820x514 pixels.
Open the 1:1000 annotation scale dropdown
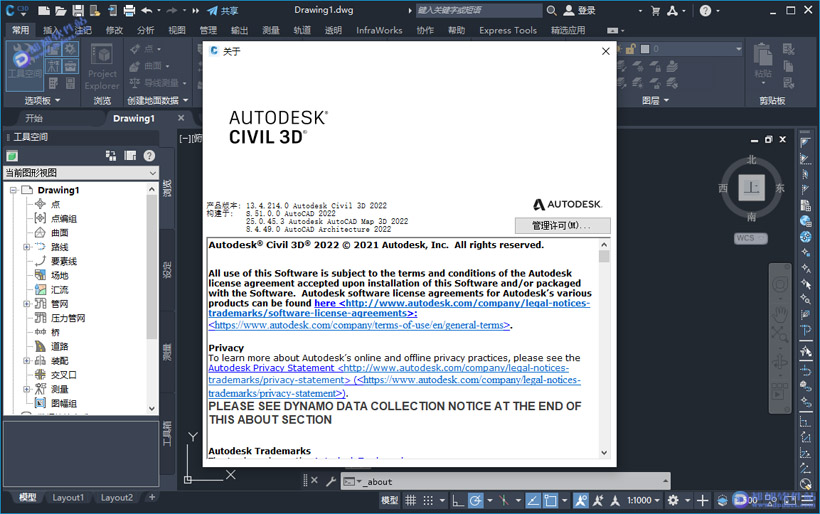point(643,500)
